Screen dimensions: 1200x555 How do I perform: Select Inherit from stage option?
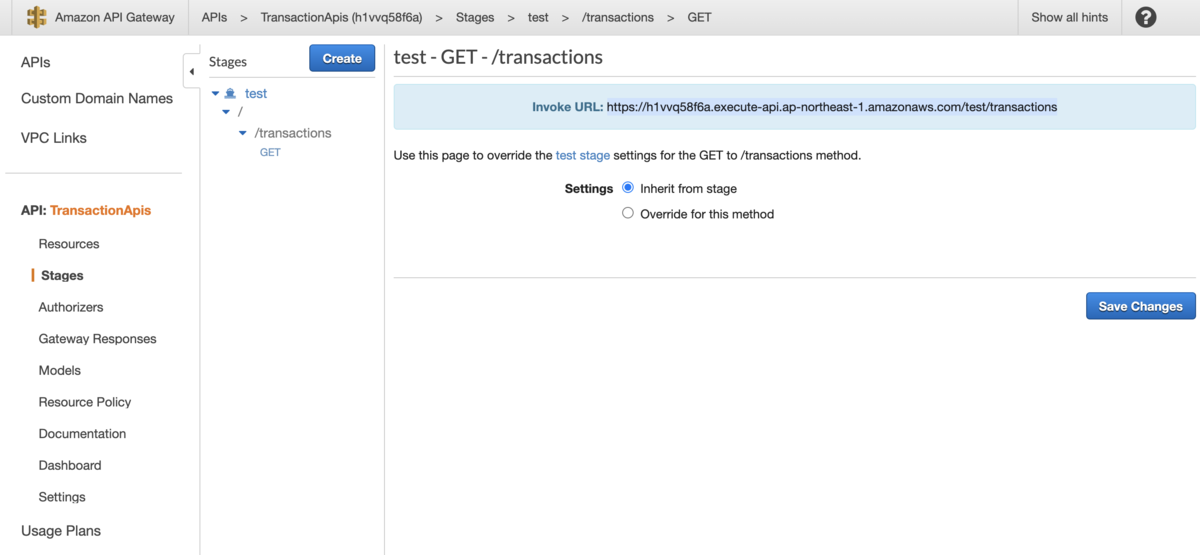pyautogui.click(x=628, y=188)
